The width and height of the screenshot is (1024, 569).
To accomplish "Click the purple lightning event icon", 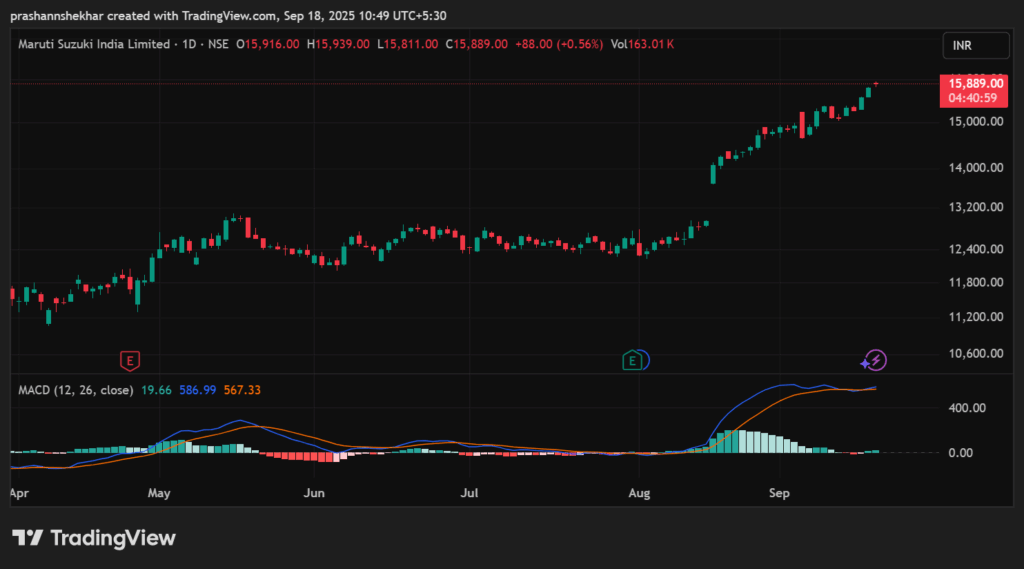I will pyautogui.click(x=875, y=360).
